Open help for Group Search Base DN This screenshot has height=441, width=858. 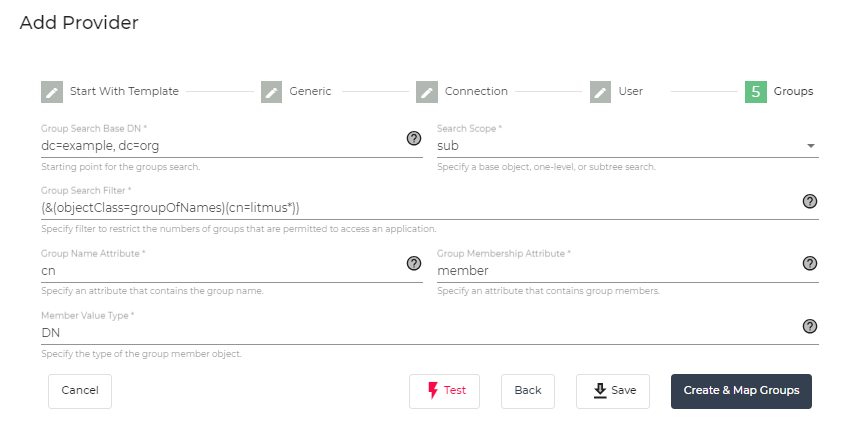pyautogui.click(x=414, y=138)
